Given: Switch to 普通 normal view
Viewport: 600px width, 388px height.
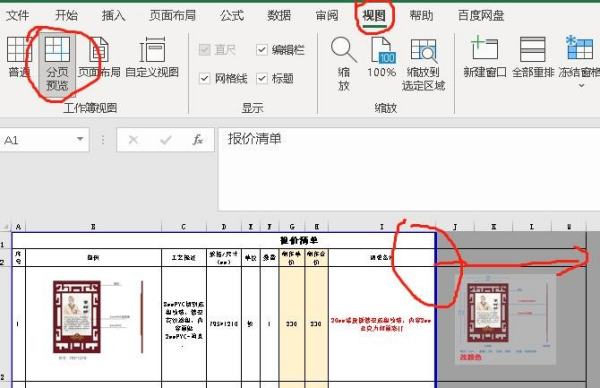Looking at the screenshot, I should 17,57.
